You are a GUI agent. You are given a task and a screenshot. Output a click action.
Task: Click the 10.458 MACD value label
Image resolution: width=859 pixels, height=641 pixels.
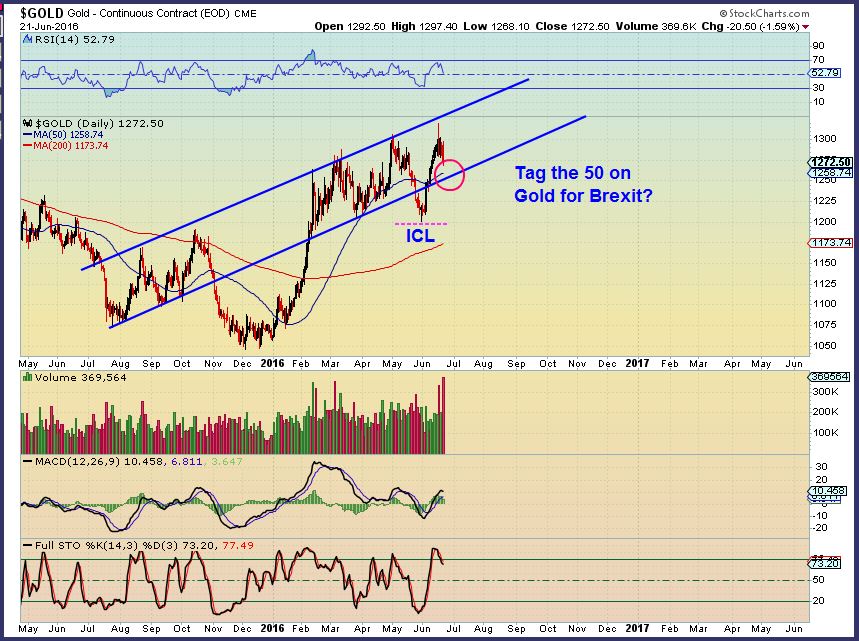click(828, 491)
